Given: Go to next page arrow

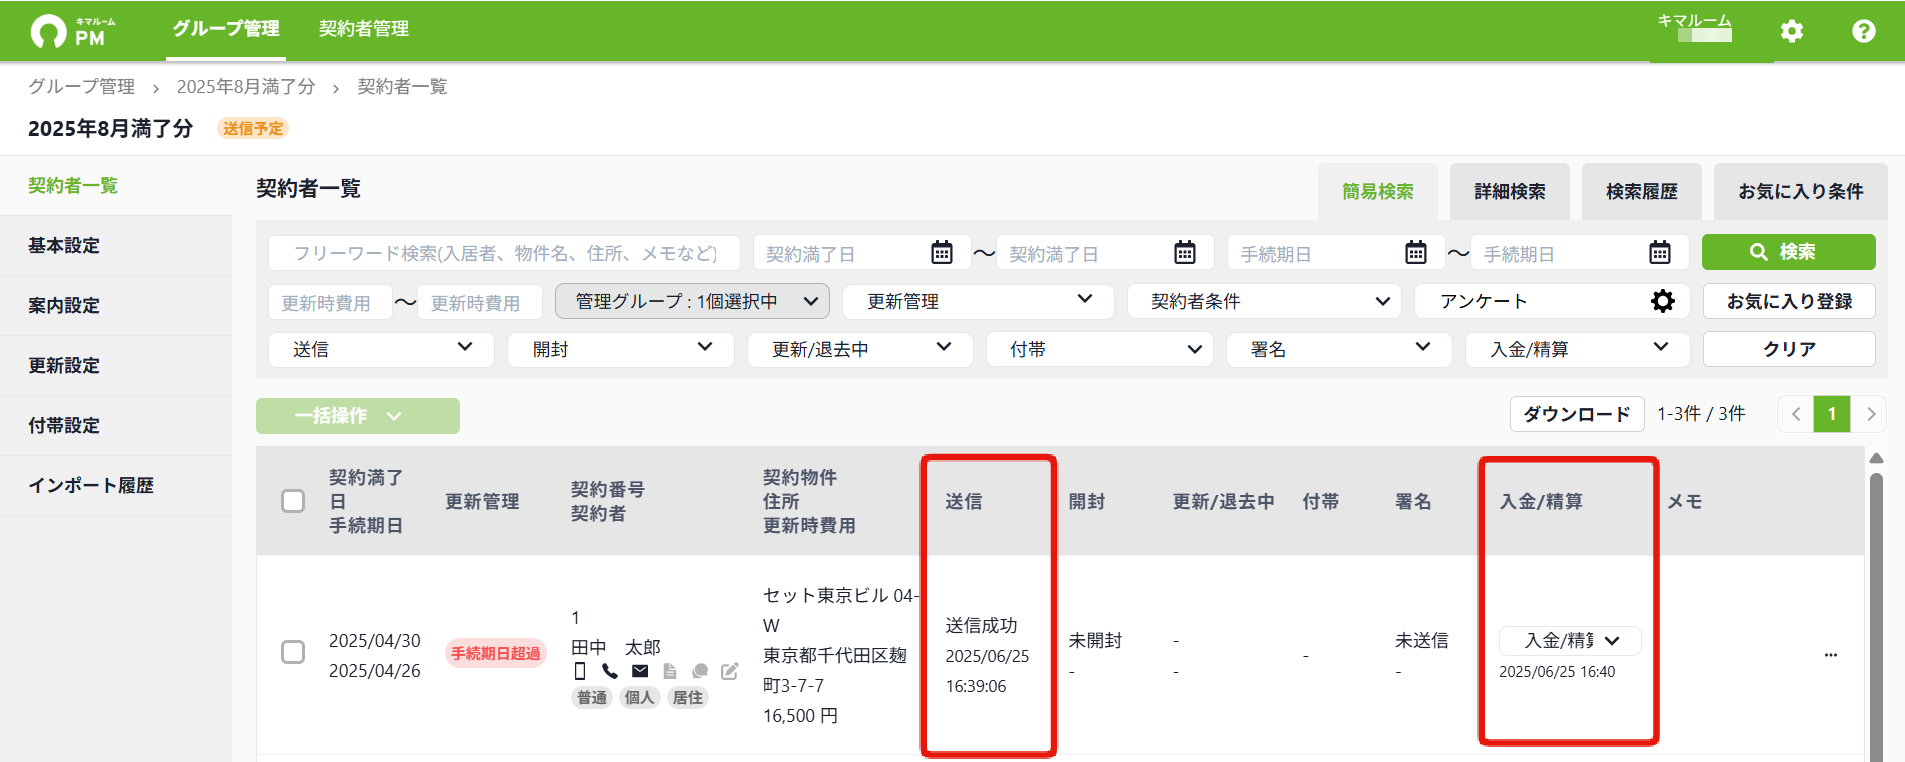Looking at the screenshot, I should click(1870, 414).
